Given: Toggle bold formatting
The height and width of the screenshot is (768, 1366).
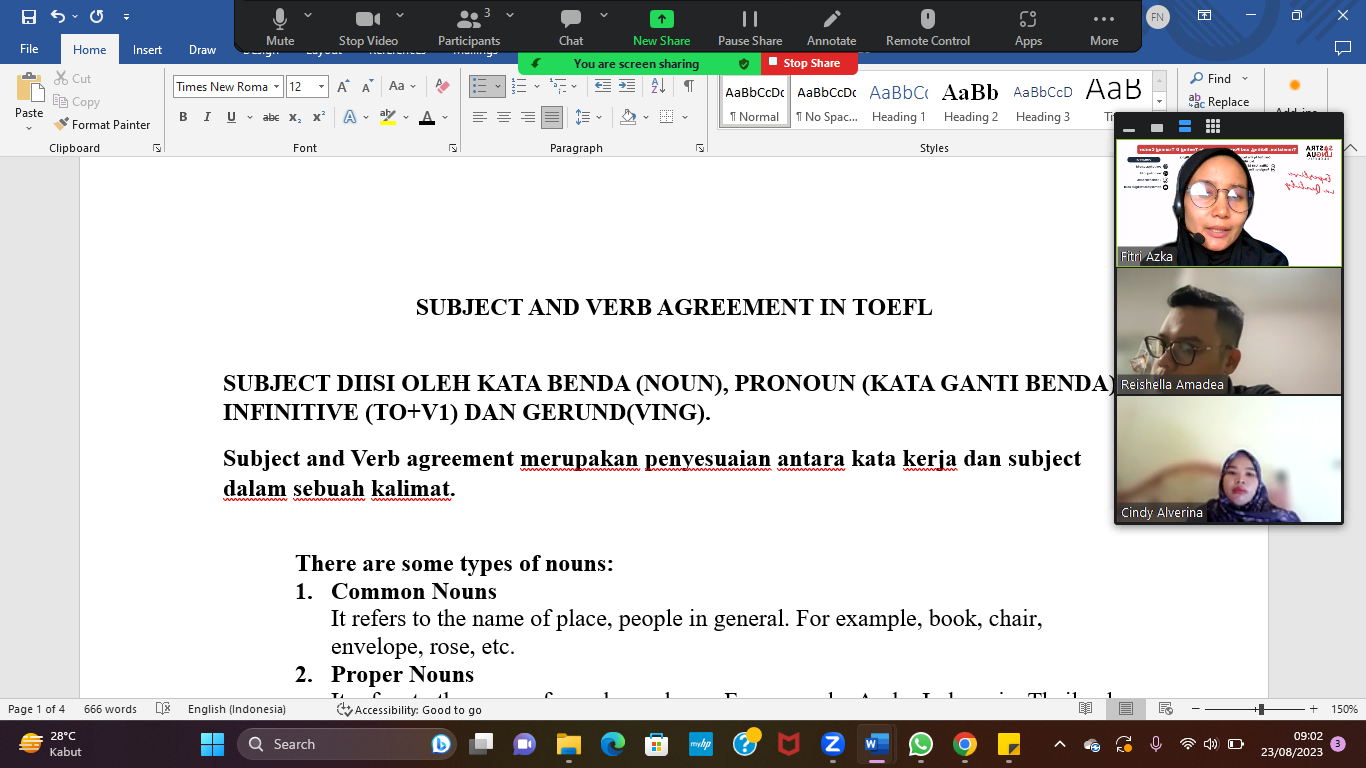Looking at the screenshot, I should [x=183, y=117].
